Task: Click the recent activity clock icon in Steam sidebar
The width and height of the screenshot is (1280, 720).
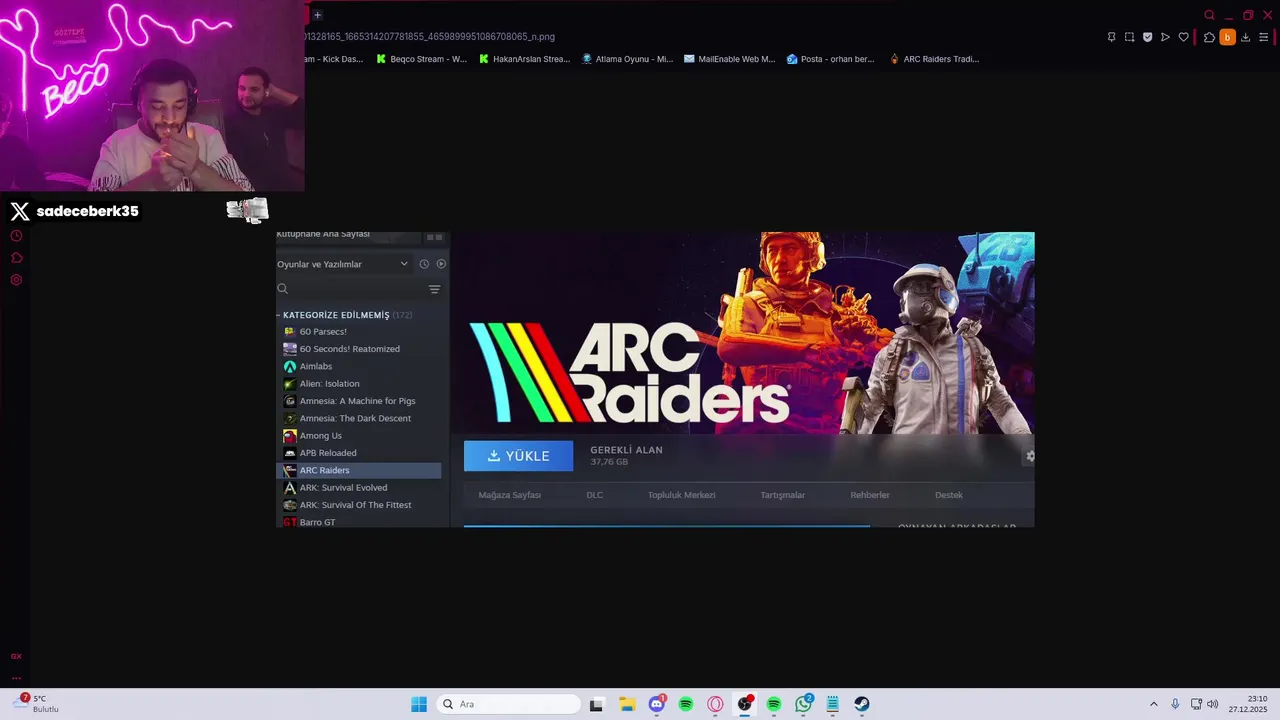Action: coord(424,264)
